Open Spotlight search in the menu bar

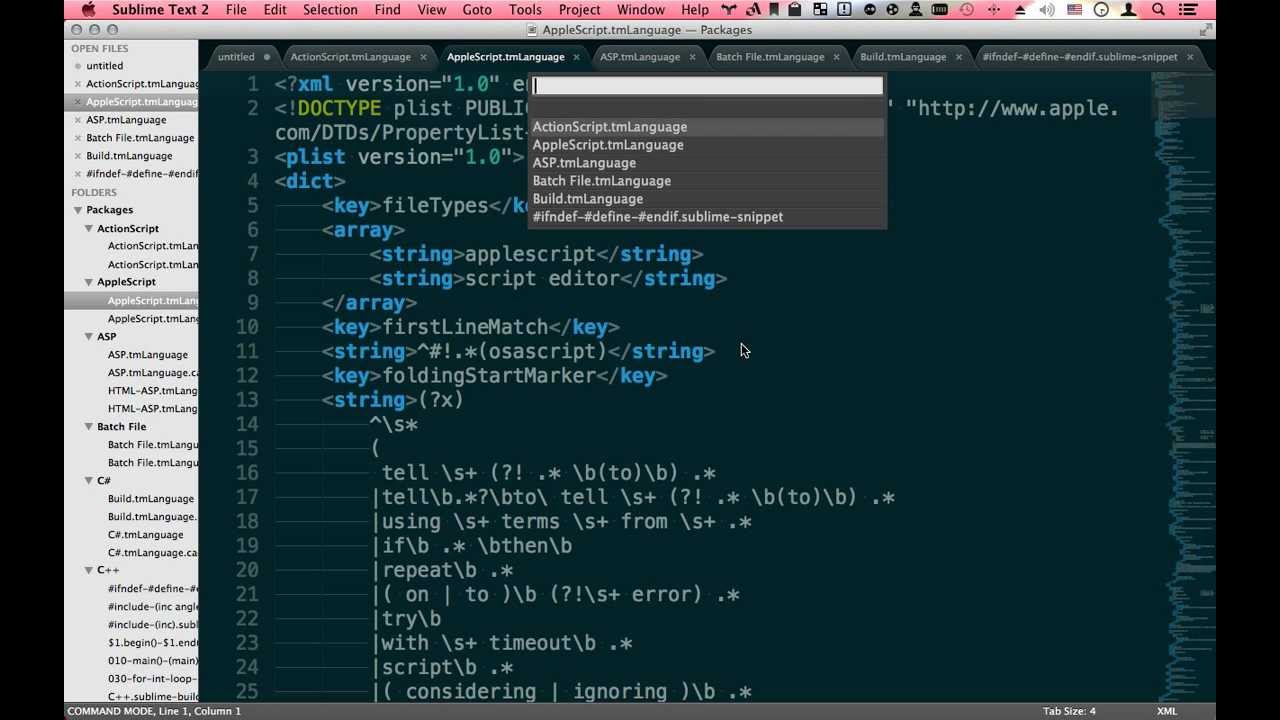click(x=1158, y=10)
